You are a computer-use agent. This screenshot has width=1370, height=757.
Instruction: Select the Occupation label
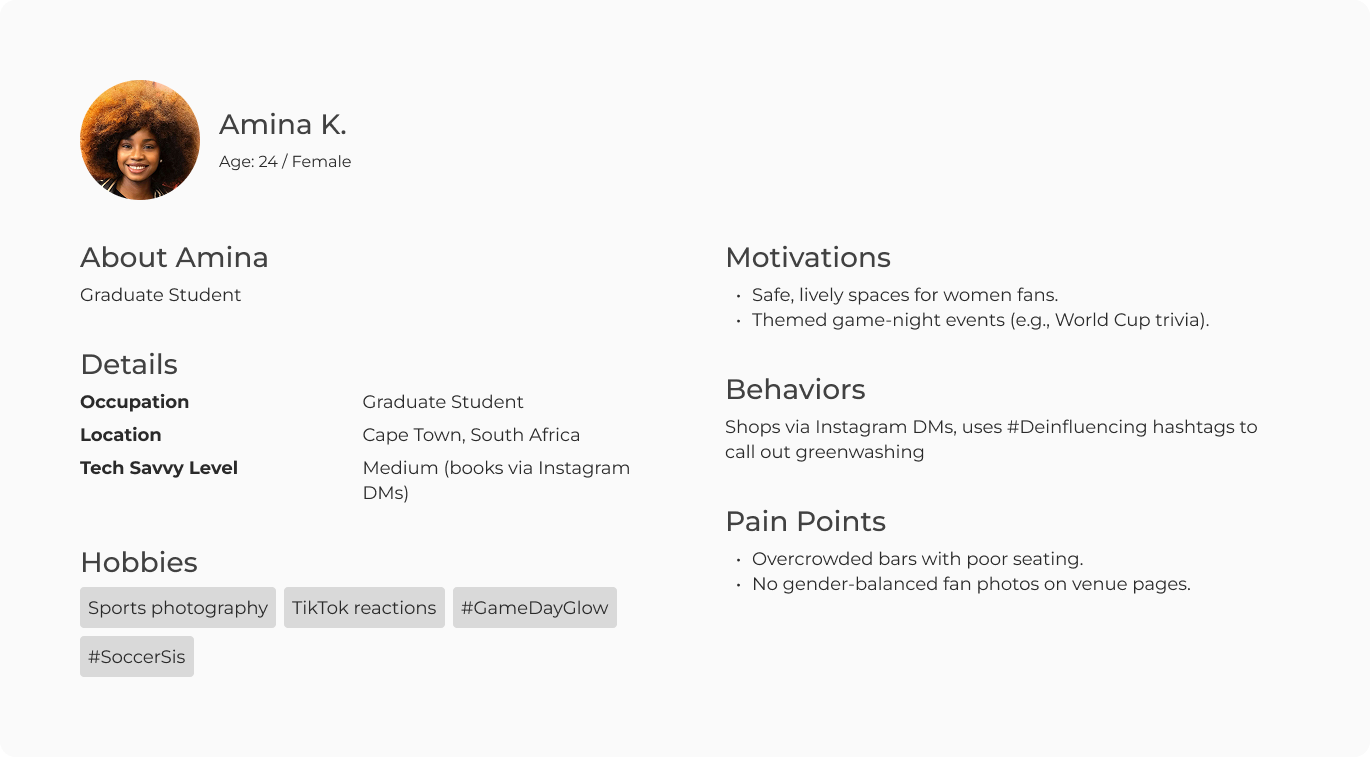tap(134, 402)
